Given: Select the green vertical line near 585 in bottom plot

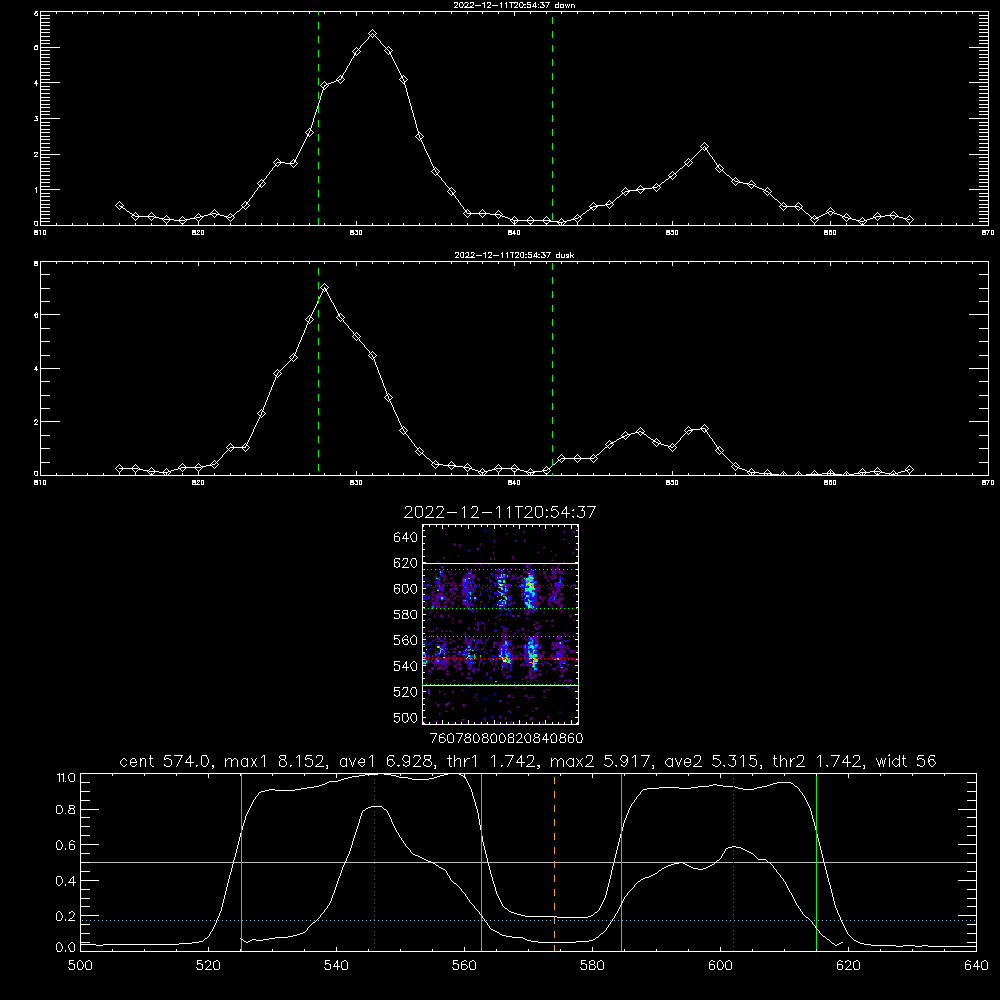Looking at the screenshot, I should pyautogui.click(x=621, y=862).
